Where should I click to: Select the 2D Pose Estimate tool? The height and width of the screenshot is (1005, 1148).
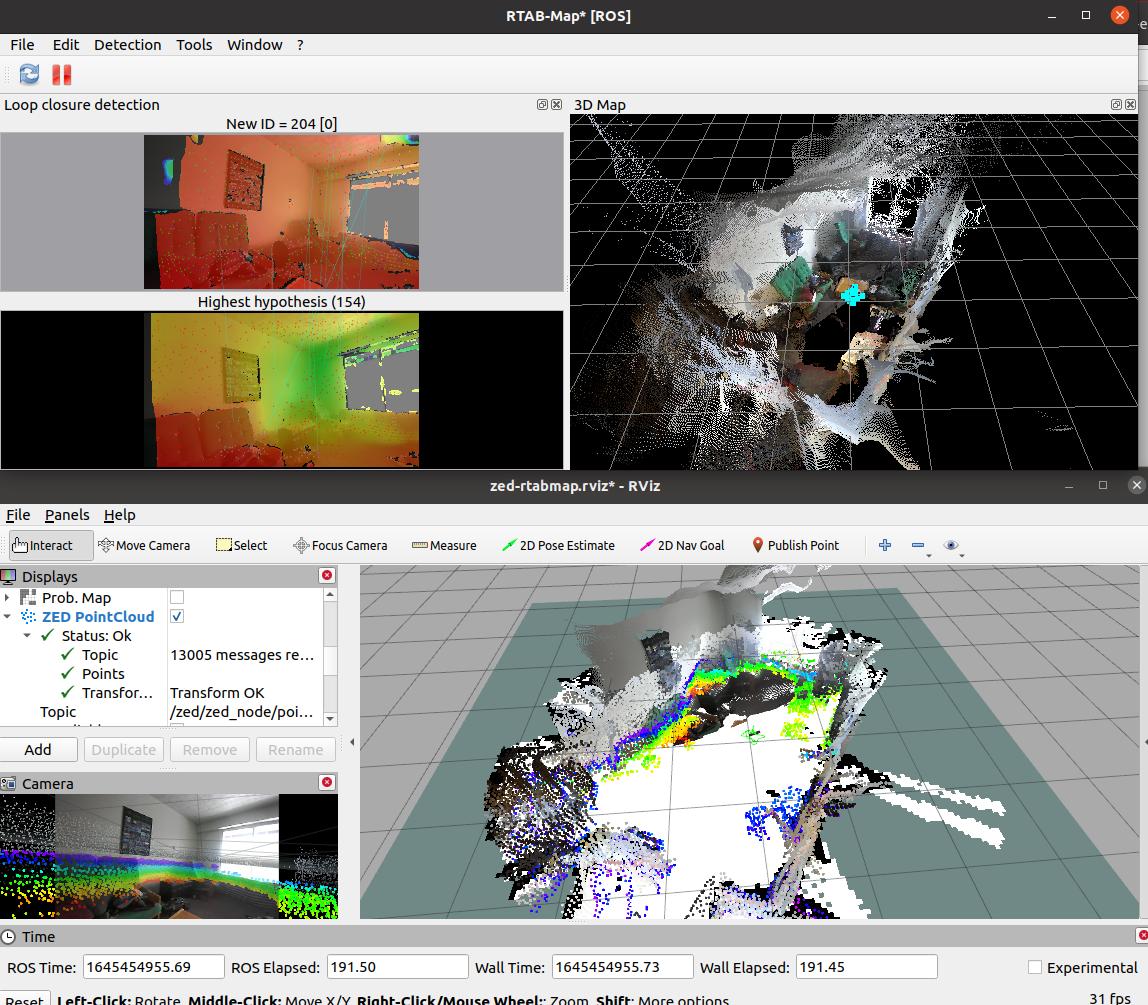(x=558, y=545)
